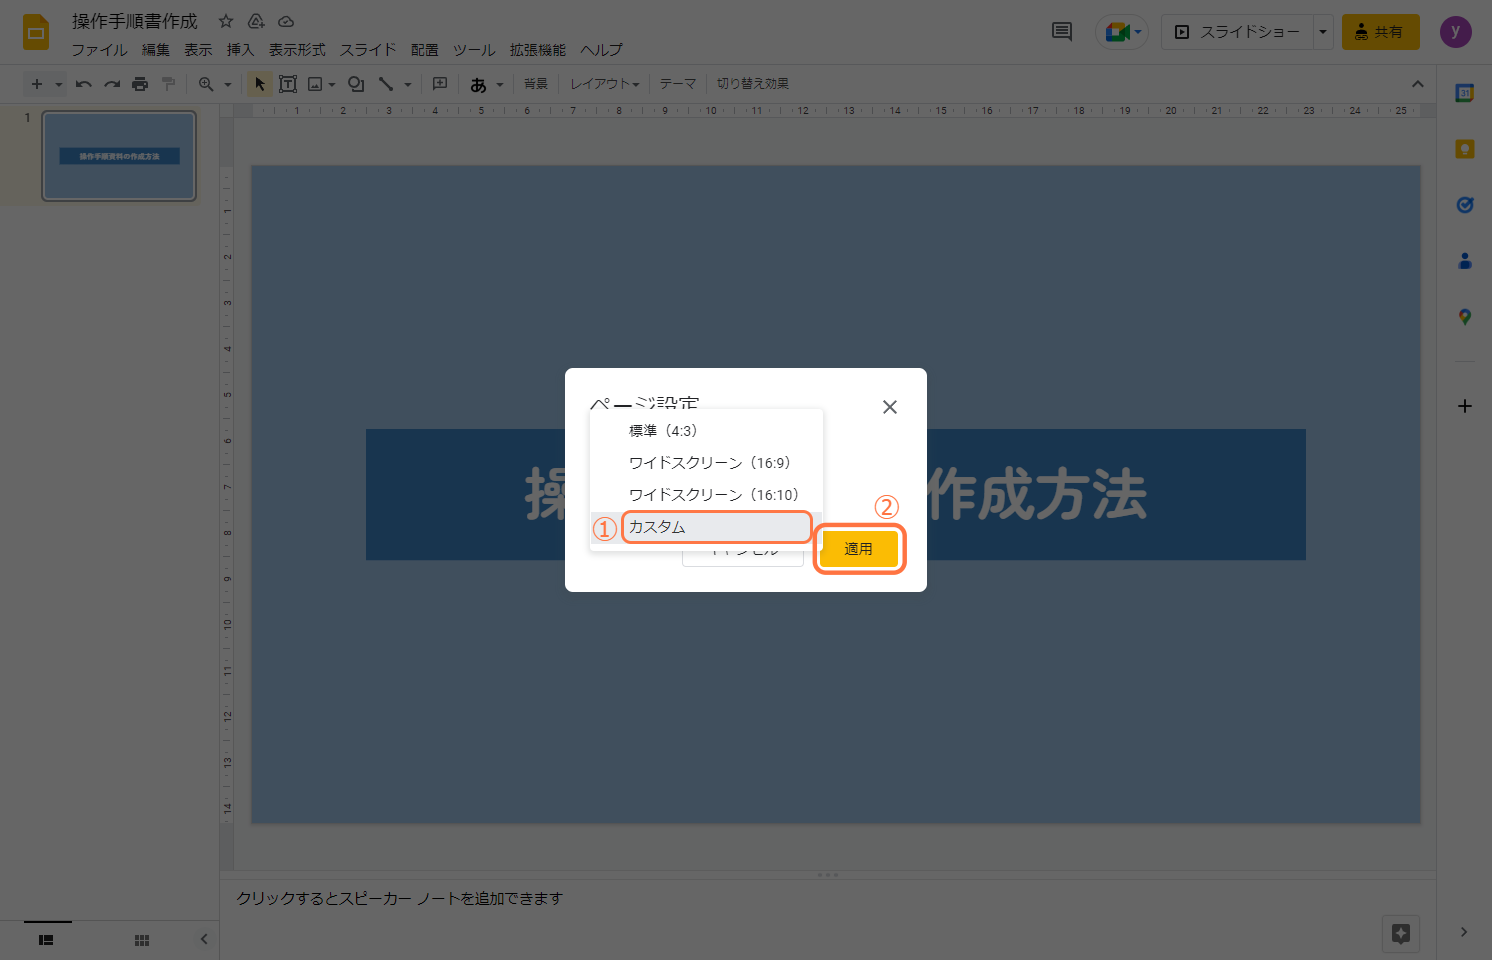
Task: Click the 共有 share button
Action: (1380, 32)
